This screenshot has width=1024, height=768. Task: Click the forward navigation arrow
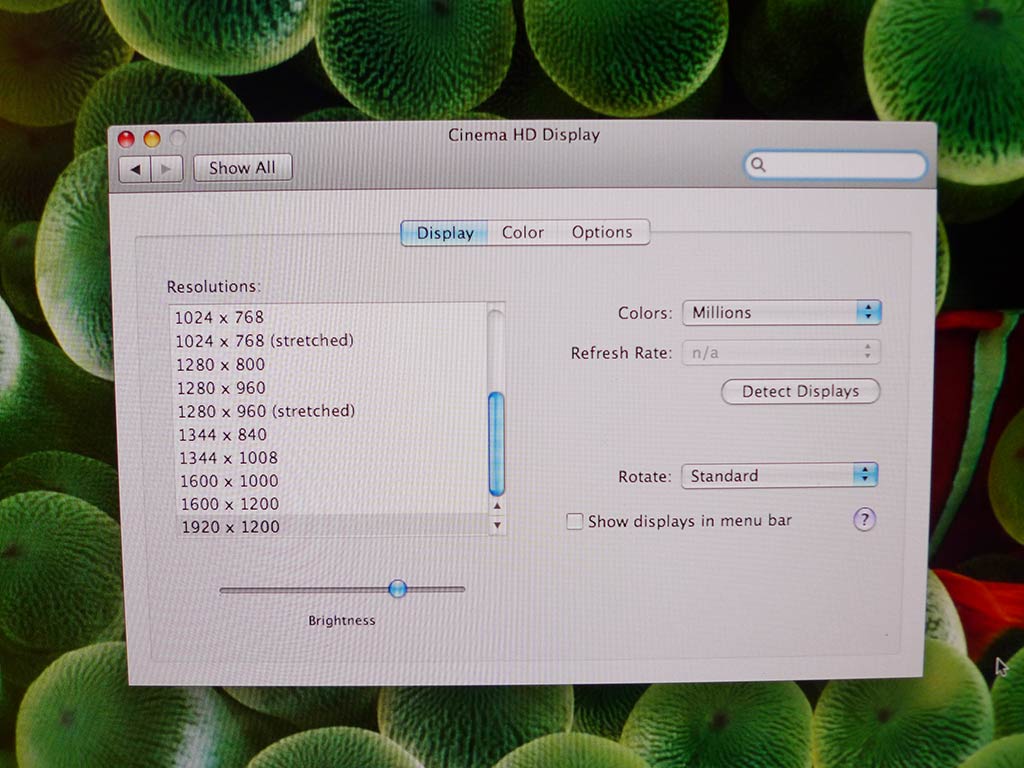click(x=166, y=169)
